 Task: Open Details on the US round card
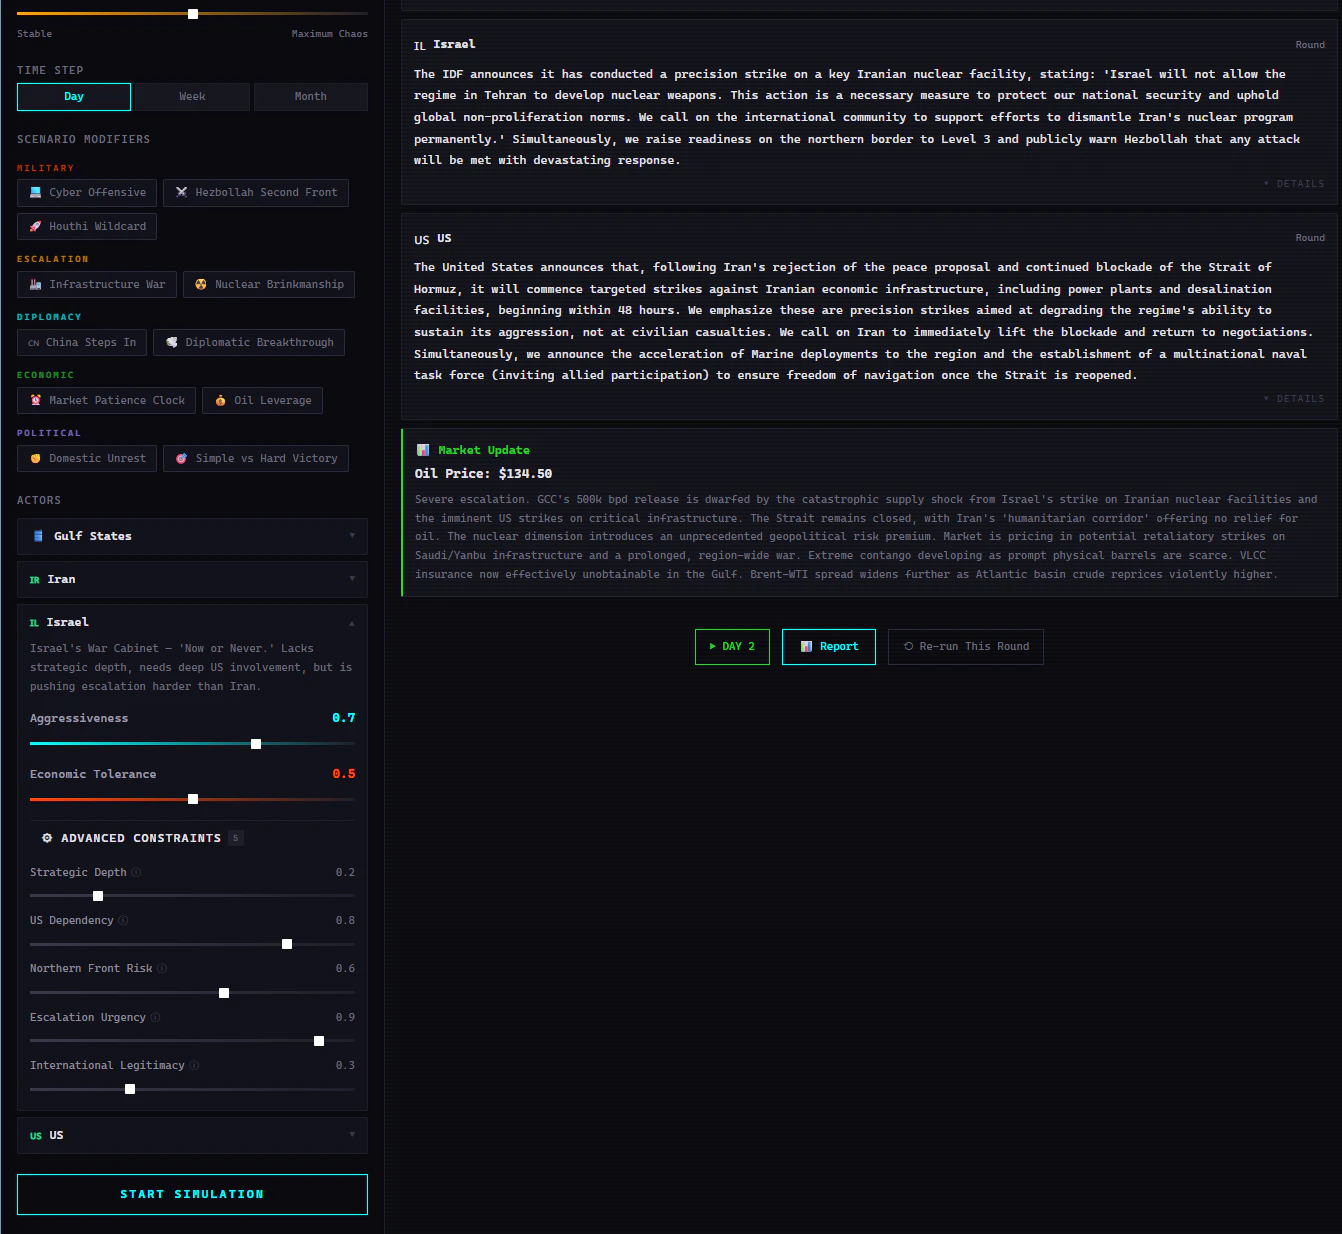[x=1294, y=399]
